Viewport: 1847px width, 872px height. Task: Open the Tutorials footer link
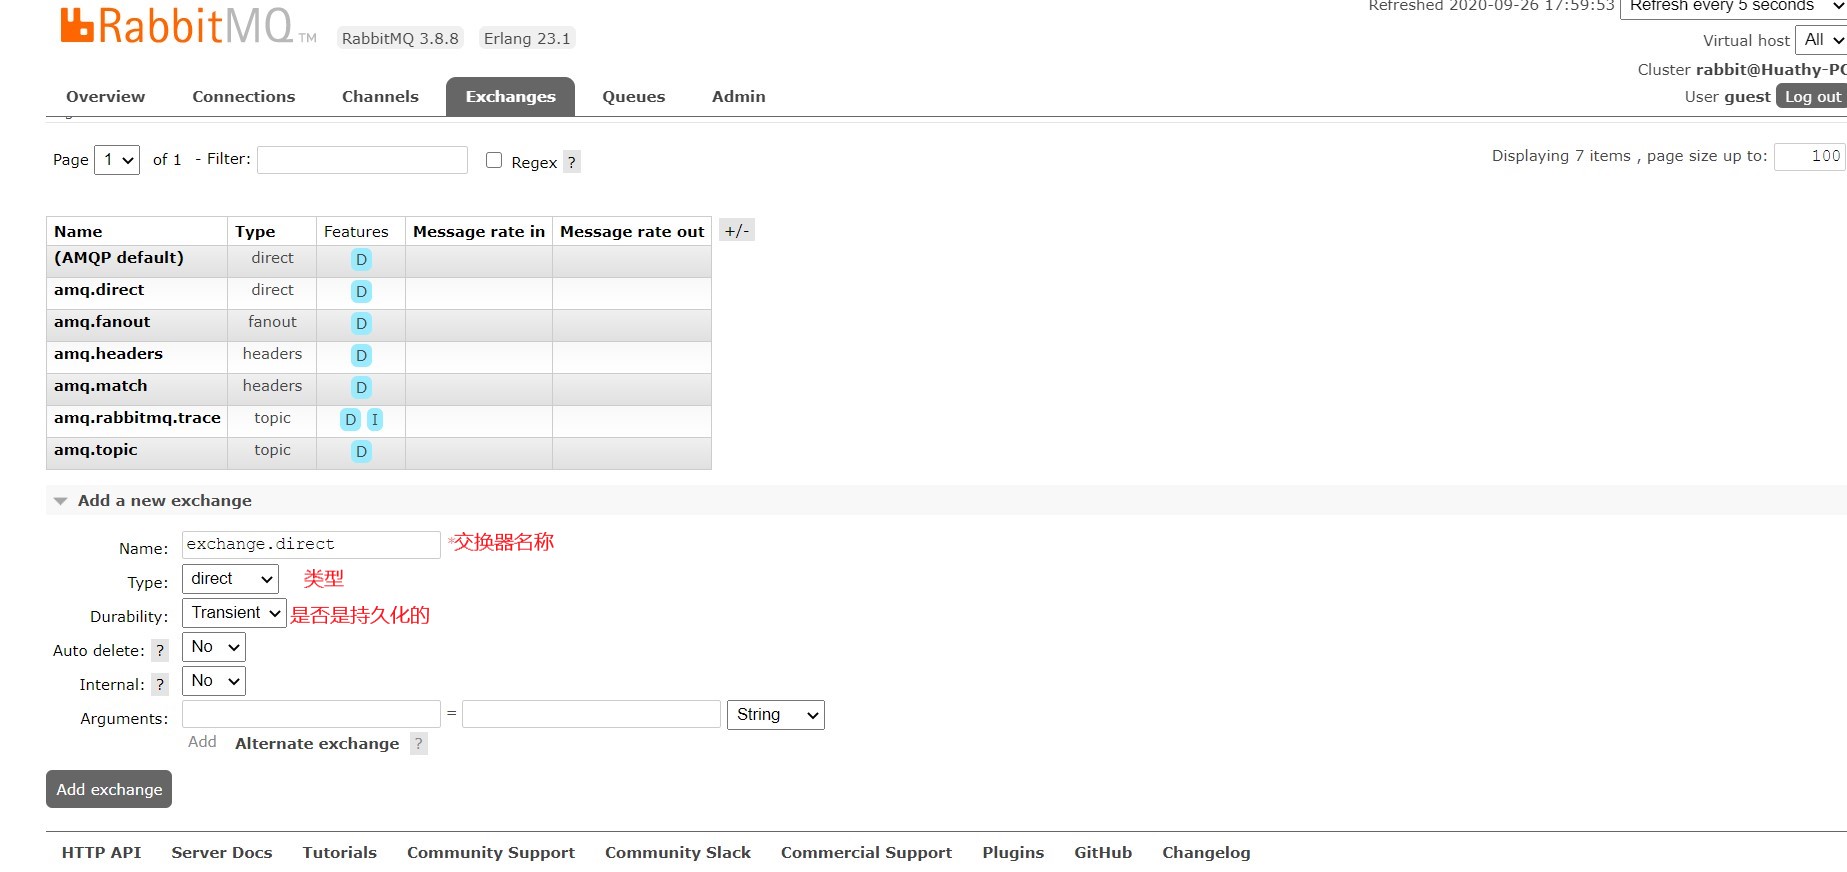[x=340, y=852]
